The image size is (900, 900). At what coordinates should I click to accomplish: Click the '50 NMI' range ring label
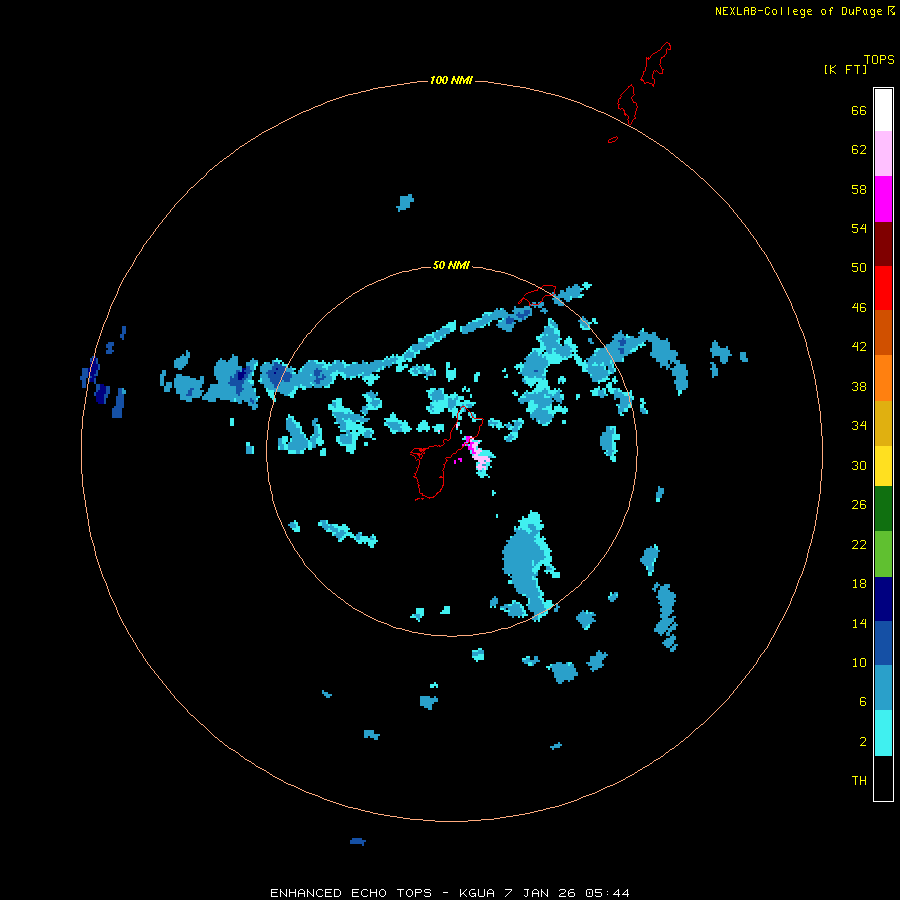(451, 265)
